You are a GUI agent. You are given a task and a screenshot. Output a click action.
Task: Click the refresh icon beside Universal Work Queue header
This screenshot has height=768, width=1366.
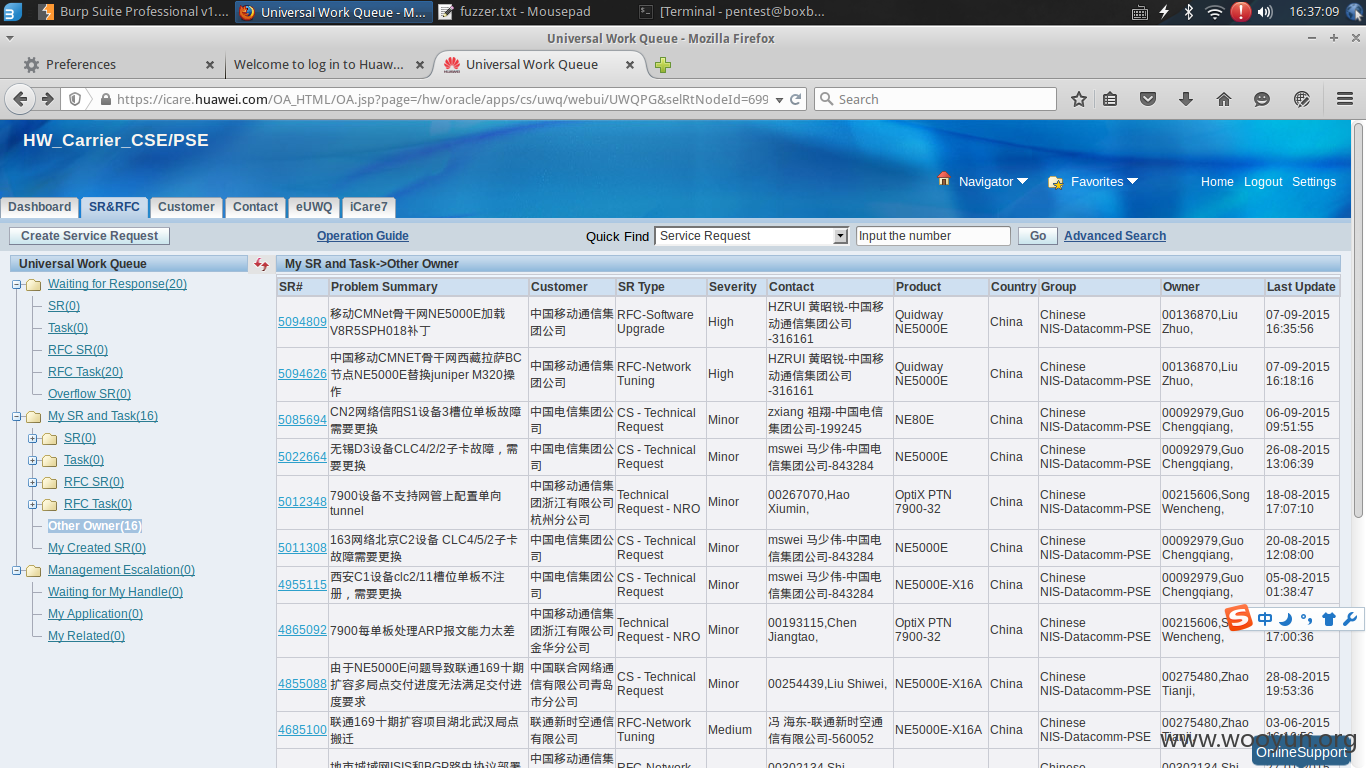(x=261, y=264)
